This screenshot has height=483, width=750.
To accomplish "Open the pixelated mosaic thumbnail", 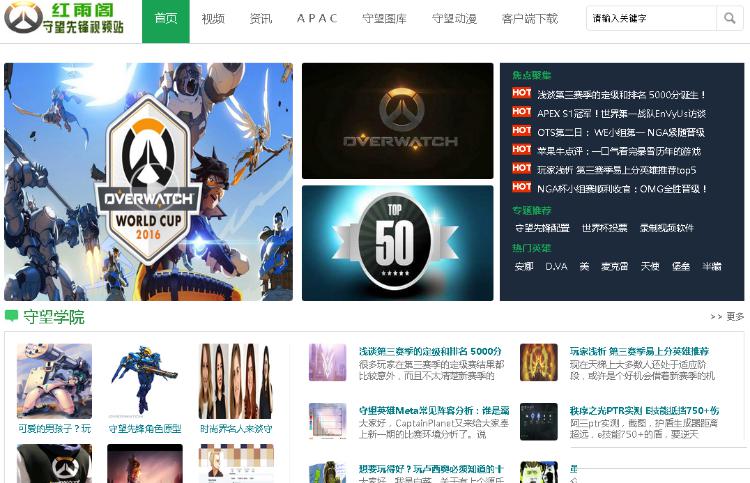I will [236, 463].
